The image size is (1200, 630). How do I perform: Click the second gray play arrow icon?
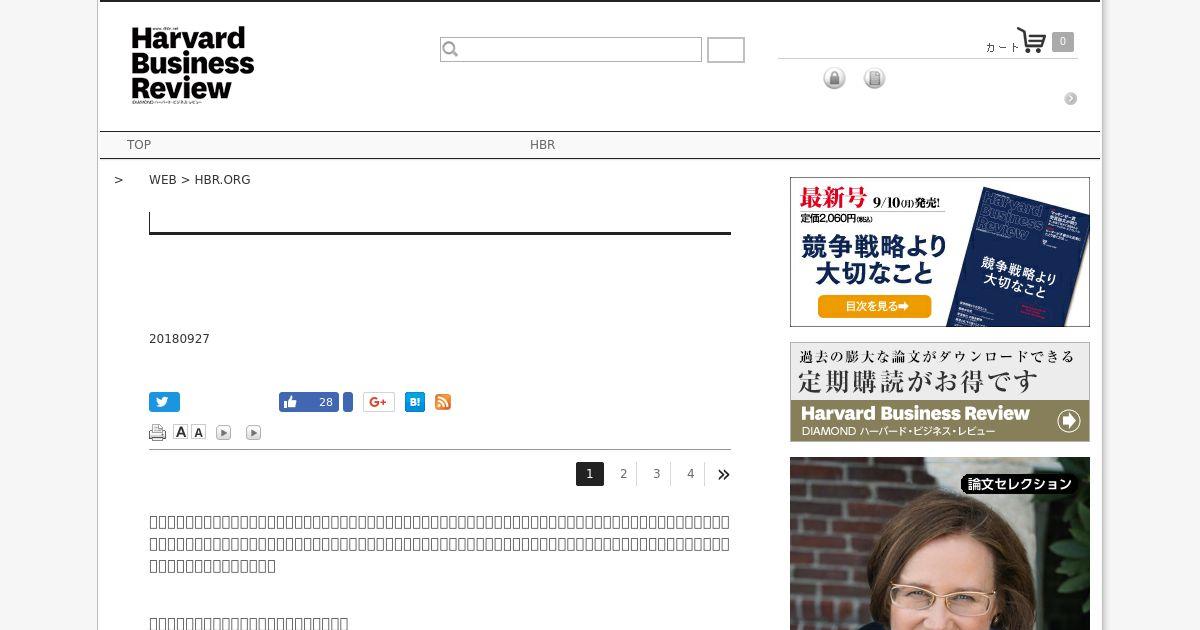254,433
